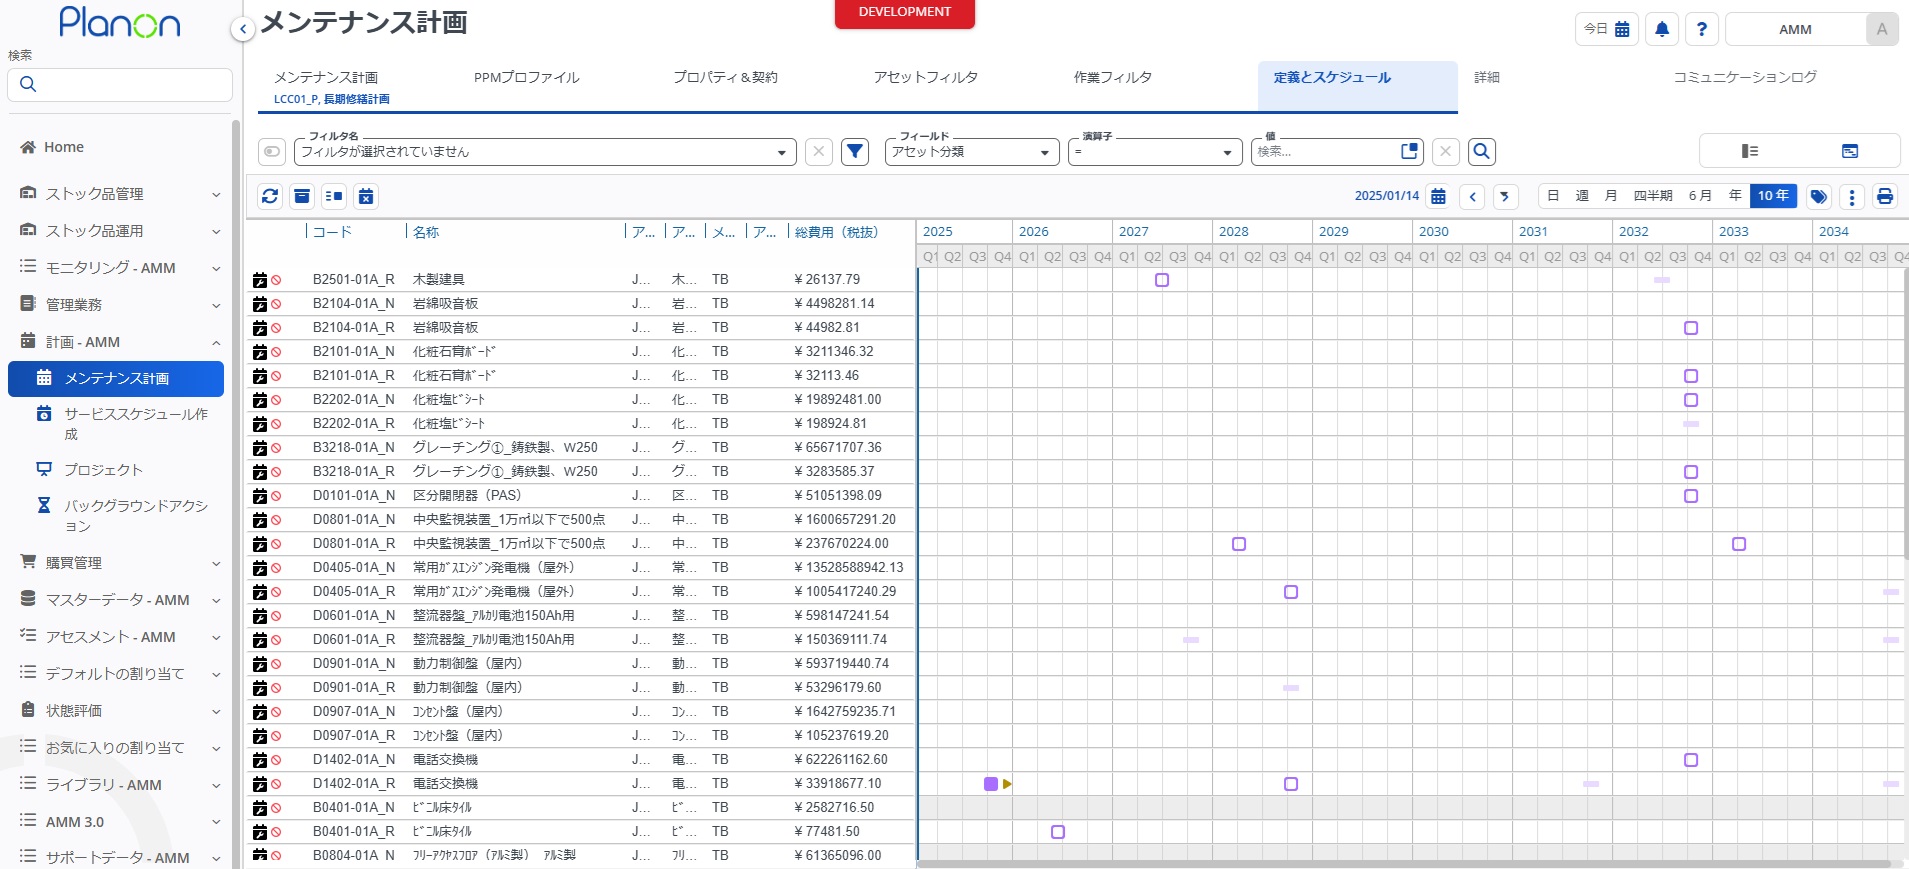The width and height of the screenshot is (1909, 869).
Task: Select the 6月 time scale
Action: (x=1700, y=196)
